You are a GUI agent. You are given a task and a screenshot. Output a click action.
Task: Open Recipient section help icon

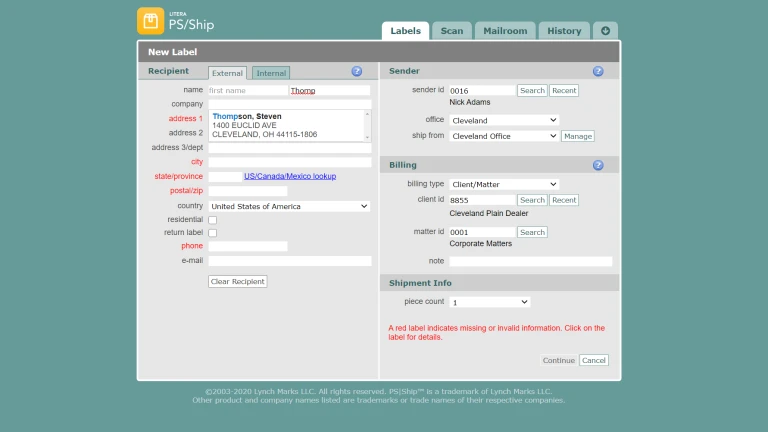pyautogui.click(x=357, y=72)
